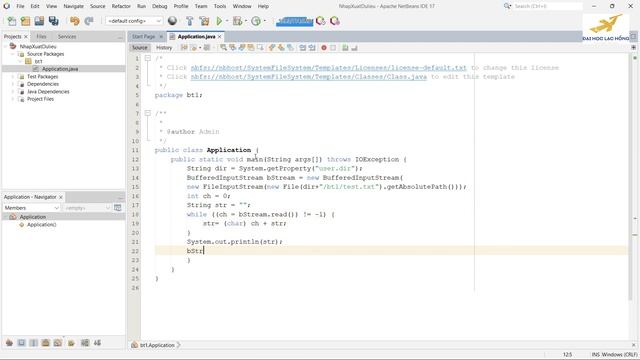This screenshot has height=360, width=640.
Task: Open the Source menu
Action: (98, 6)
